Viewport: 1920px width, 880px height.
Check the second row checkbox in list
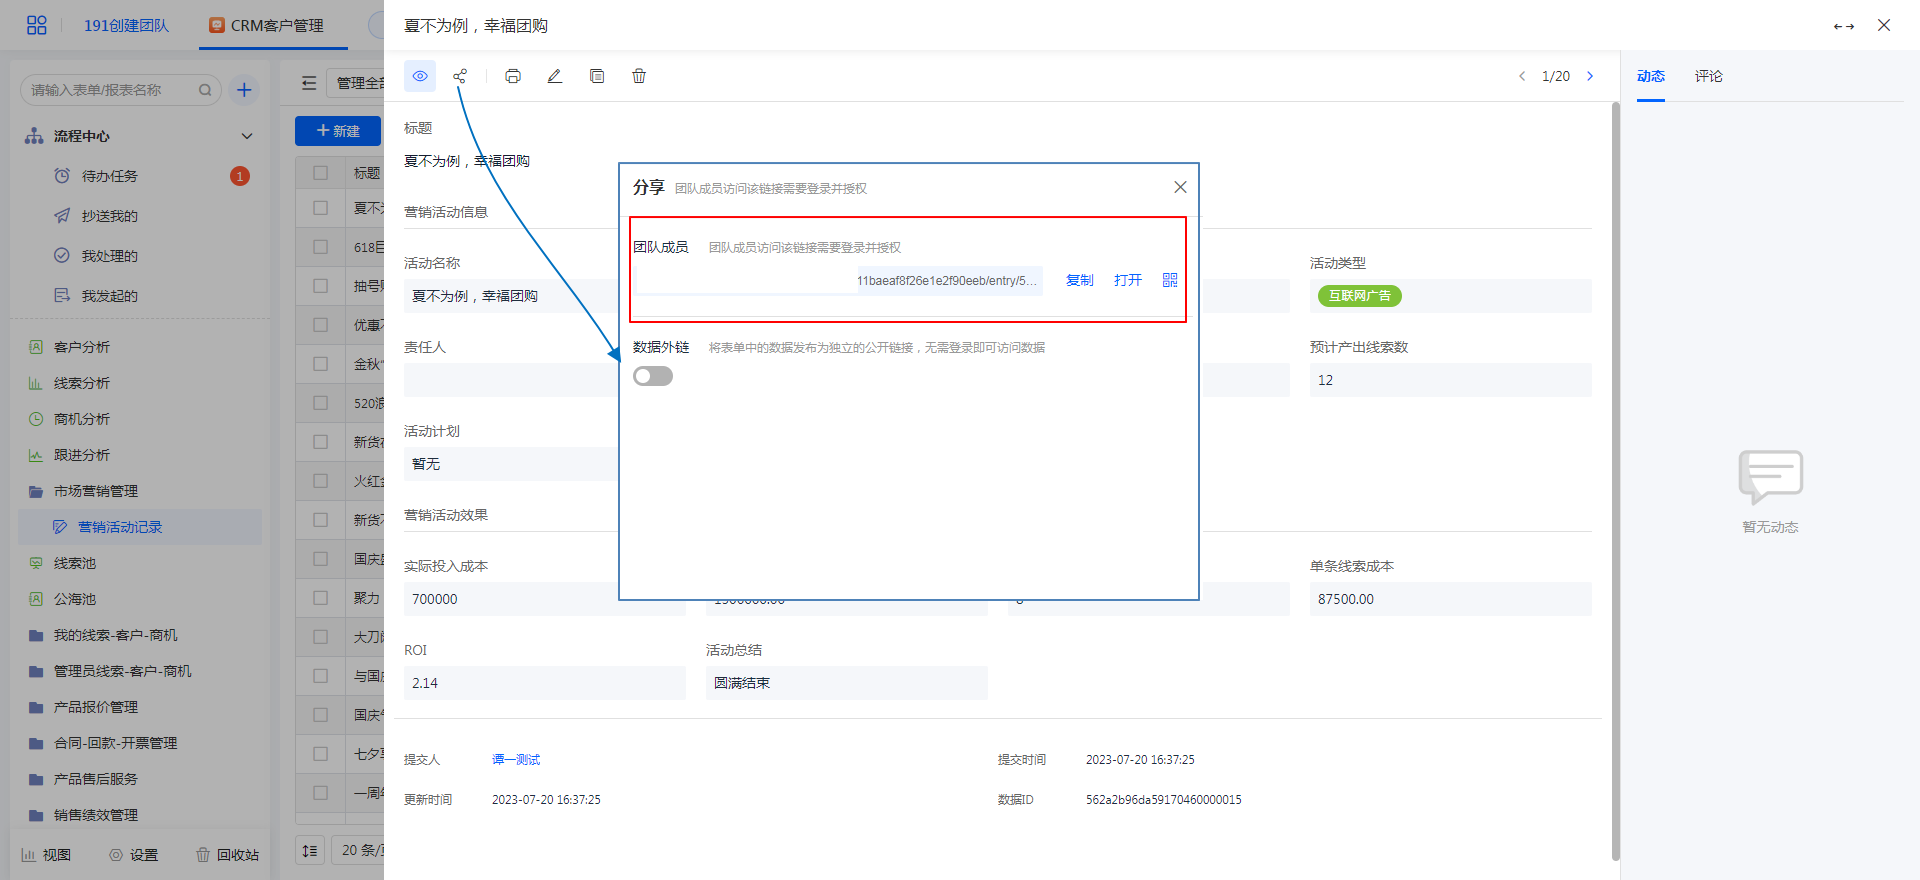(x=321, y=247)
